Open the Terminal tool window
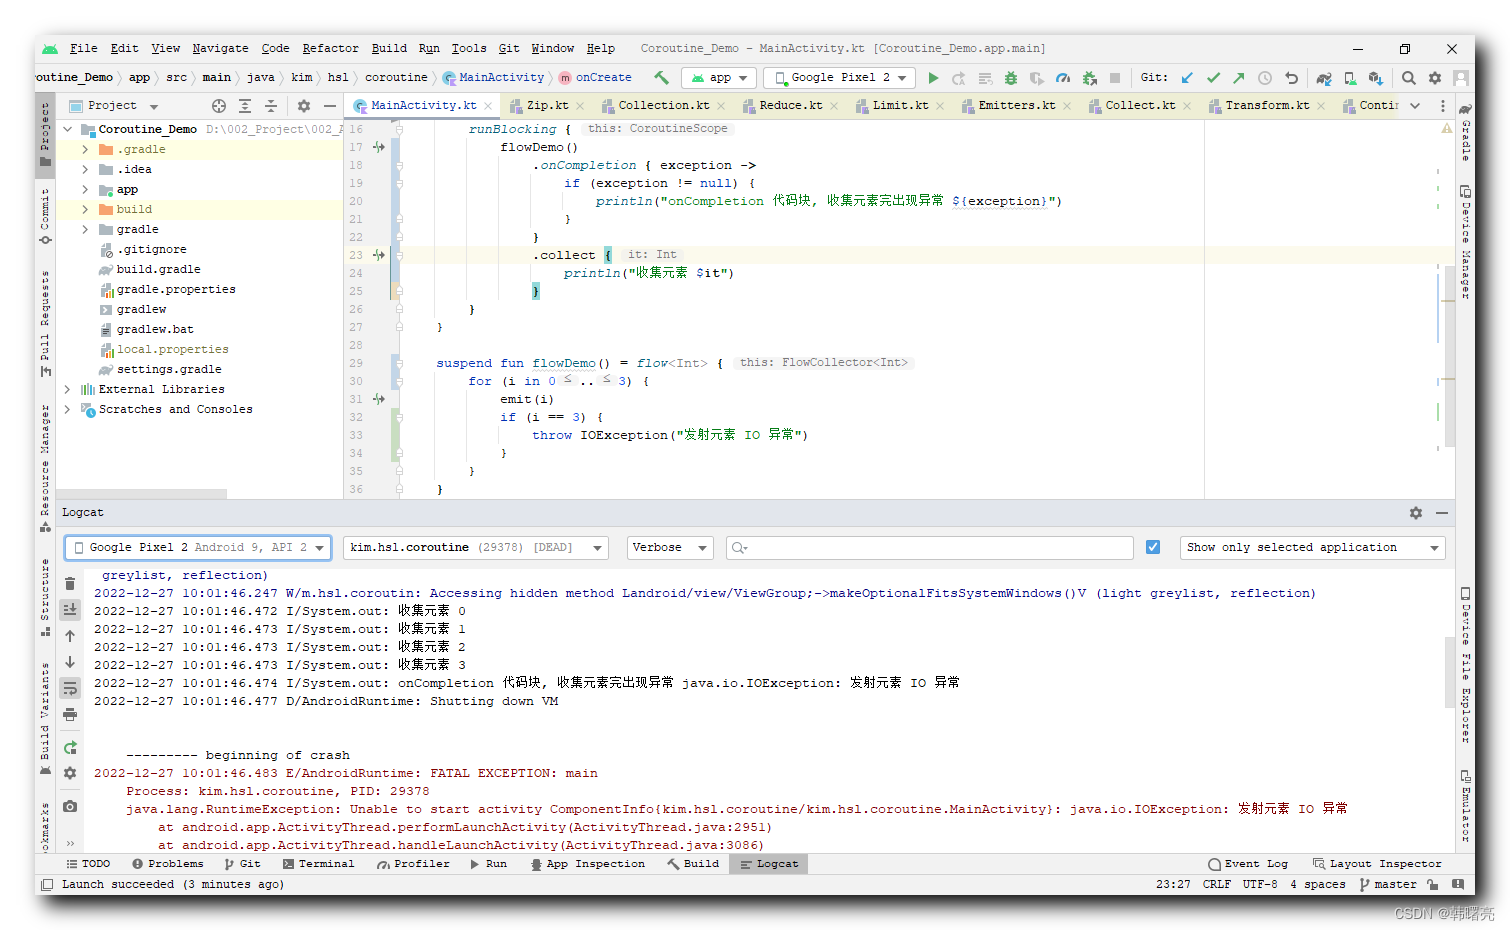This screenshot has height=930, width=1510. click(318, 864)
